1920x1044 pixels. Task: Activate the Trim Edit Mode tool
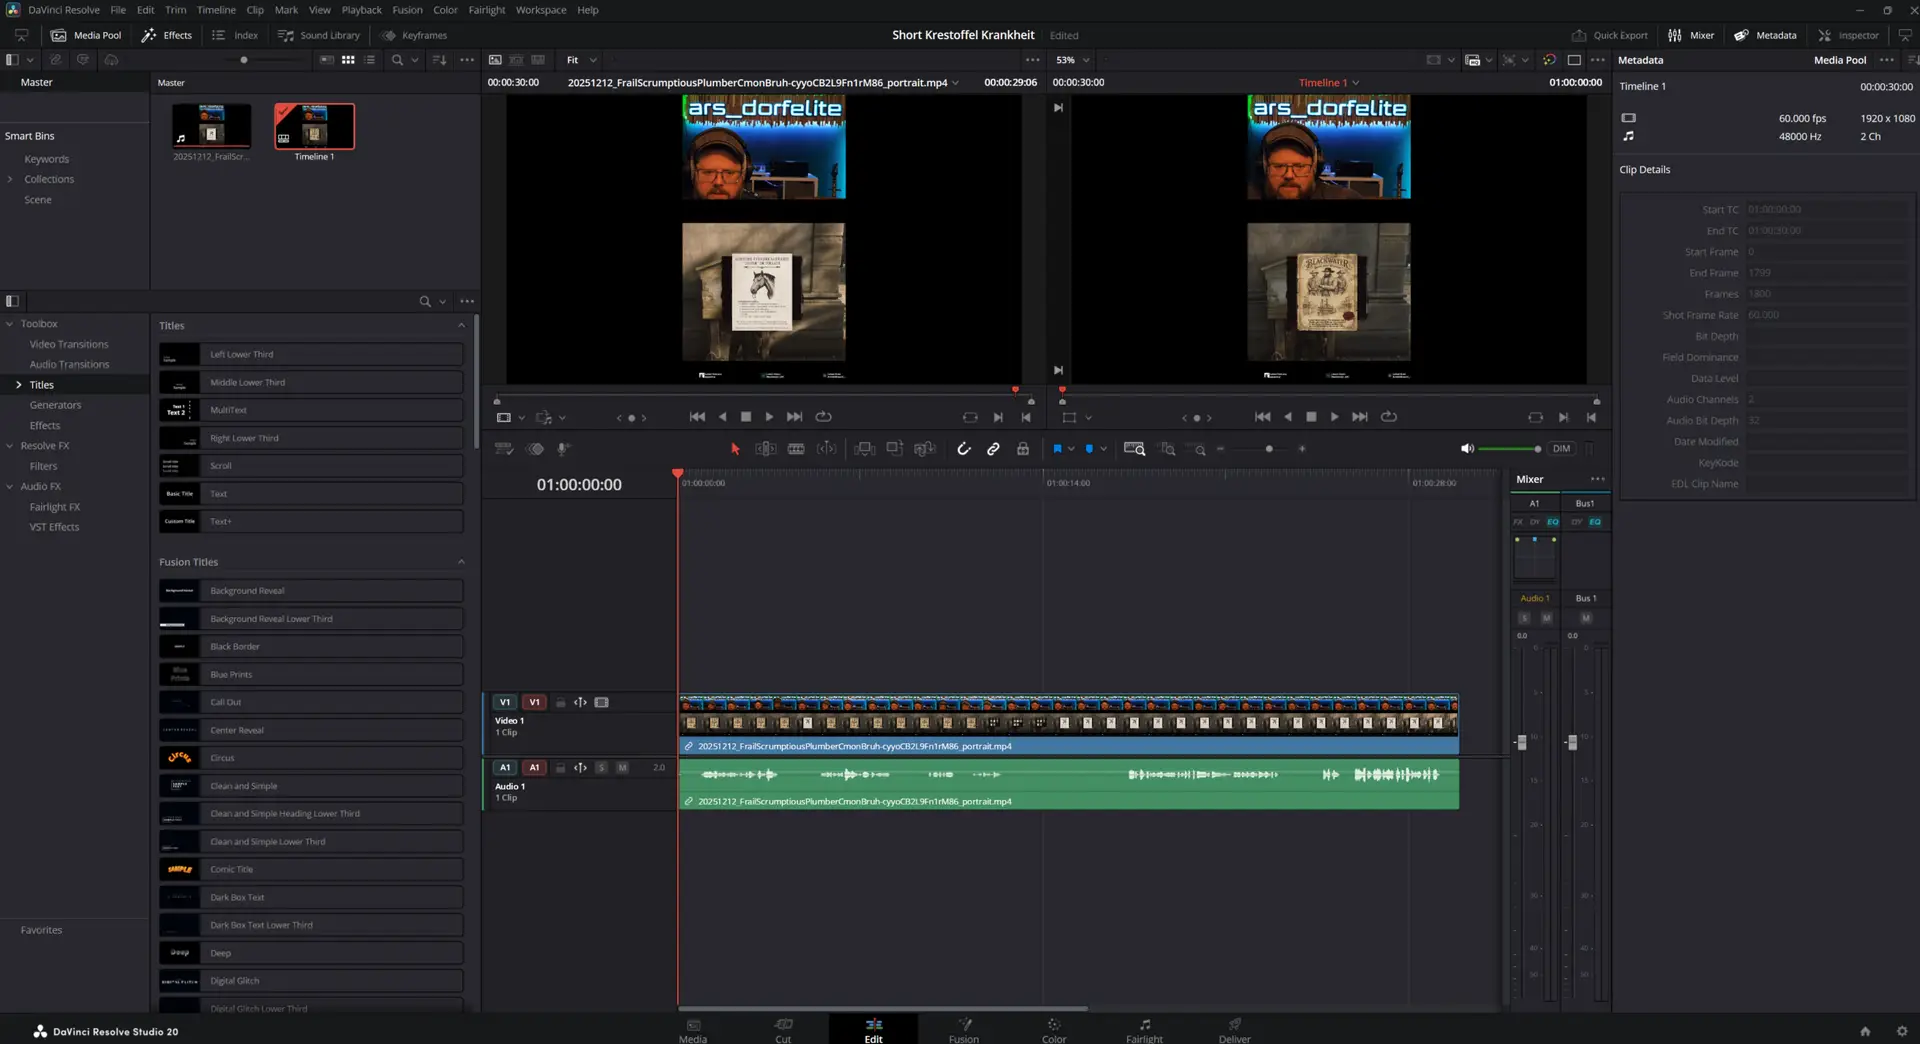pos(765,449)
